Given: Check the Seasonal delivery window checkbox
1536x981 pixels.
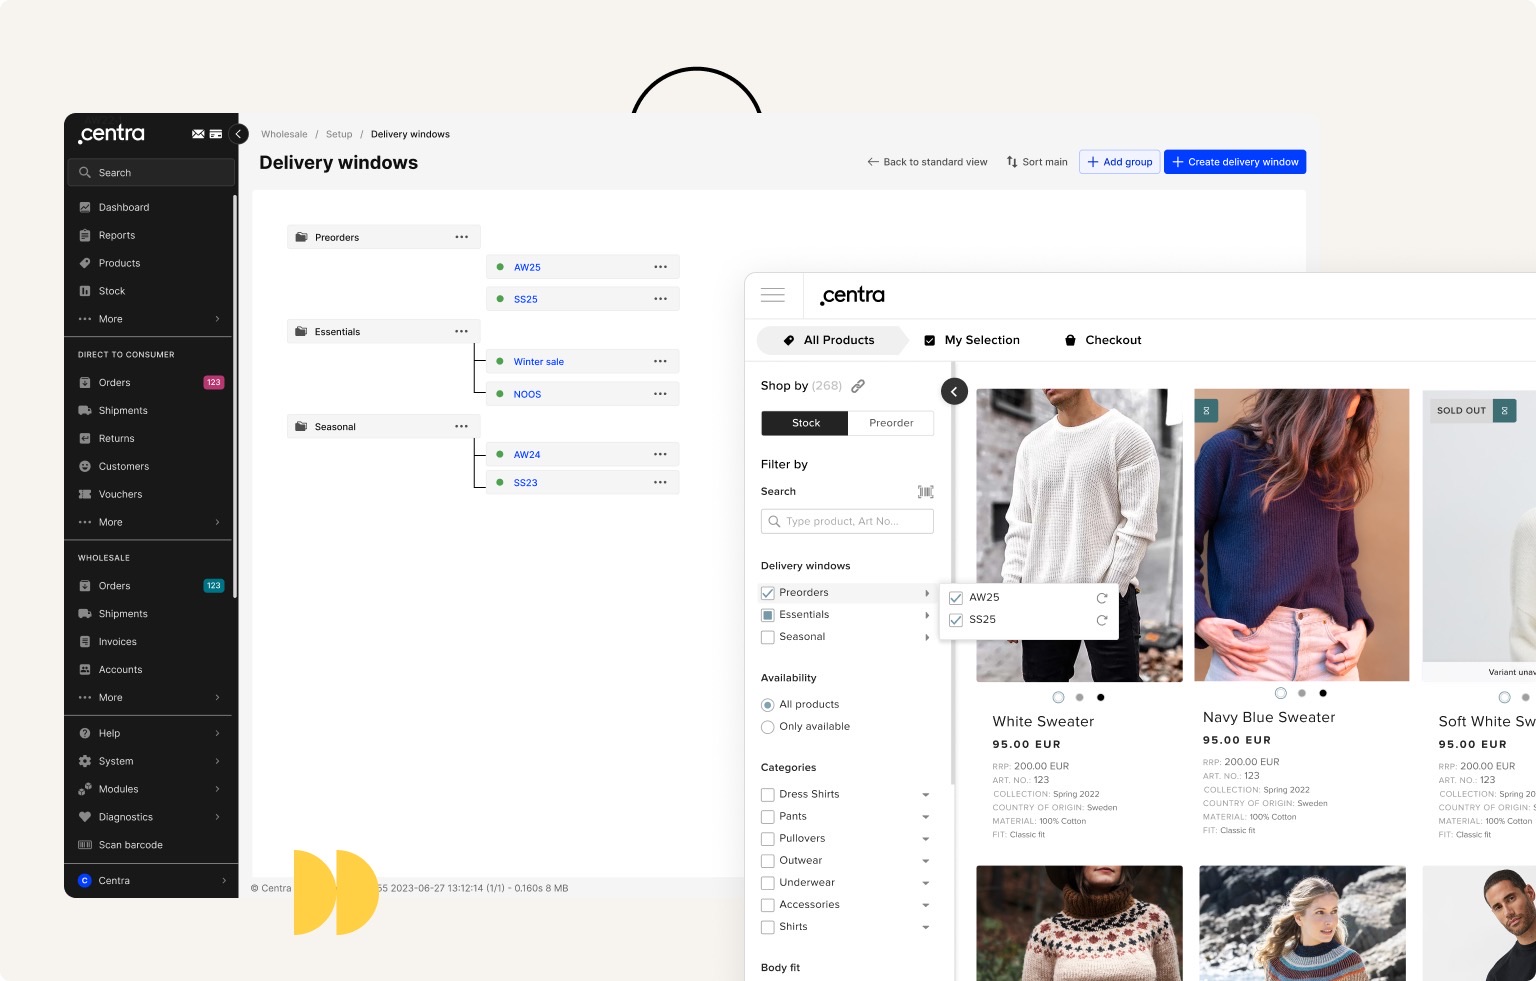Looking at the screenshot, I should tap(768, 637).
